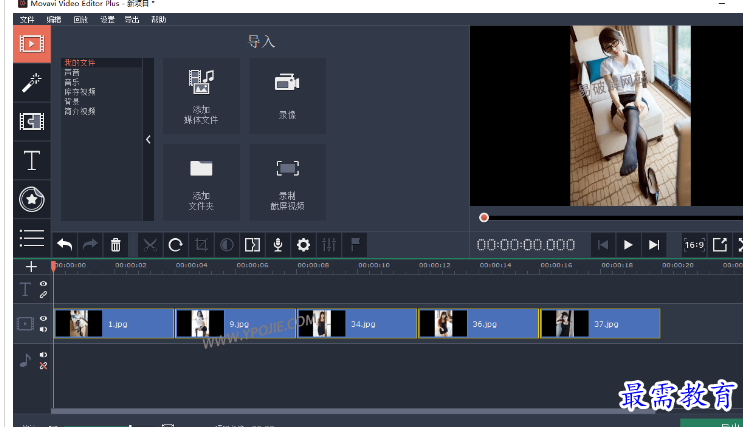743x427 pixels.
Task: Delete the selected clip with trash icon
Action: pos(116,245)
